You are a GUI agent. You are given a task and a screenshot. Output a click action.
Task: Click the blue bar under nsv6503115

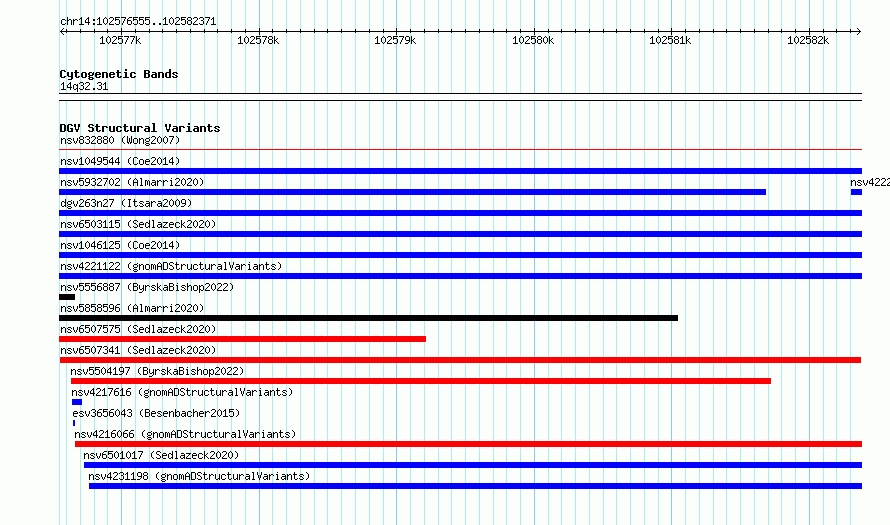tap(460, 234)
